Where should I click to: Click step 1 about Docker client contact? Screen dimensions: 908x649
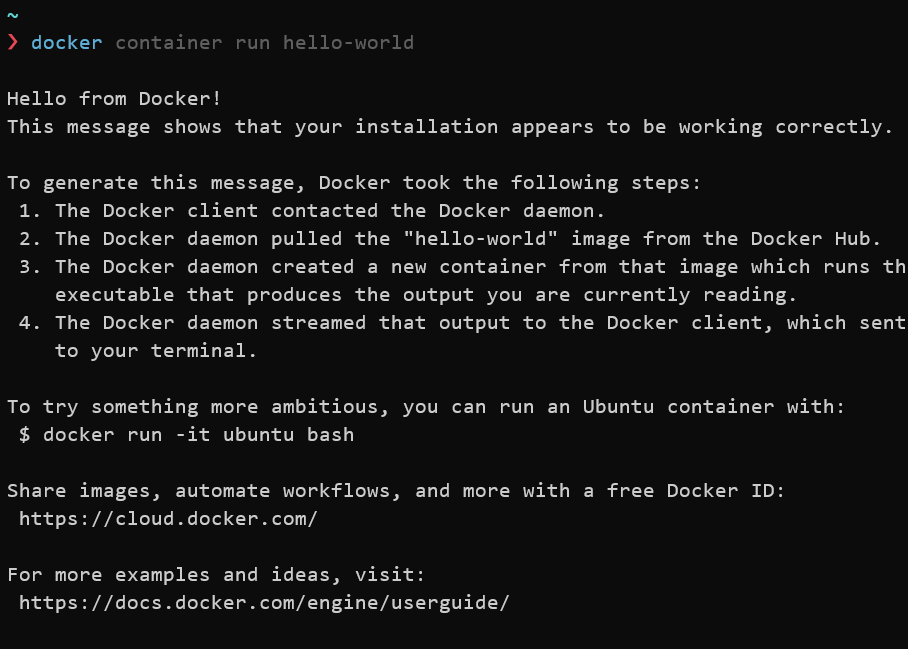pyautogui.click(x=312, y=211)
